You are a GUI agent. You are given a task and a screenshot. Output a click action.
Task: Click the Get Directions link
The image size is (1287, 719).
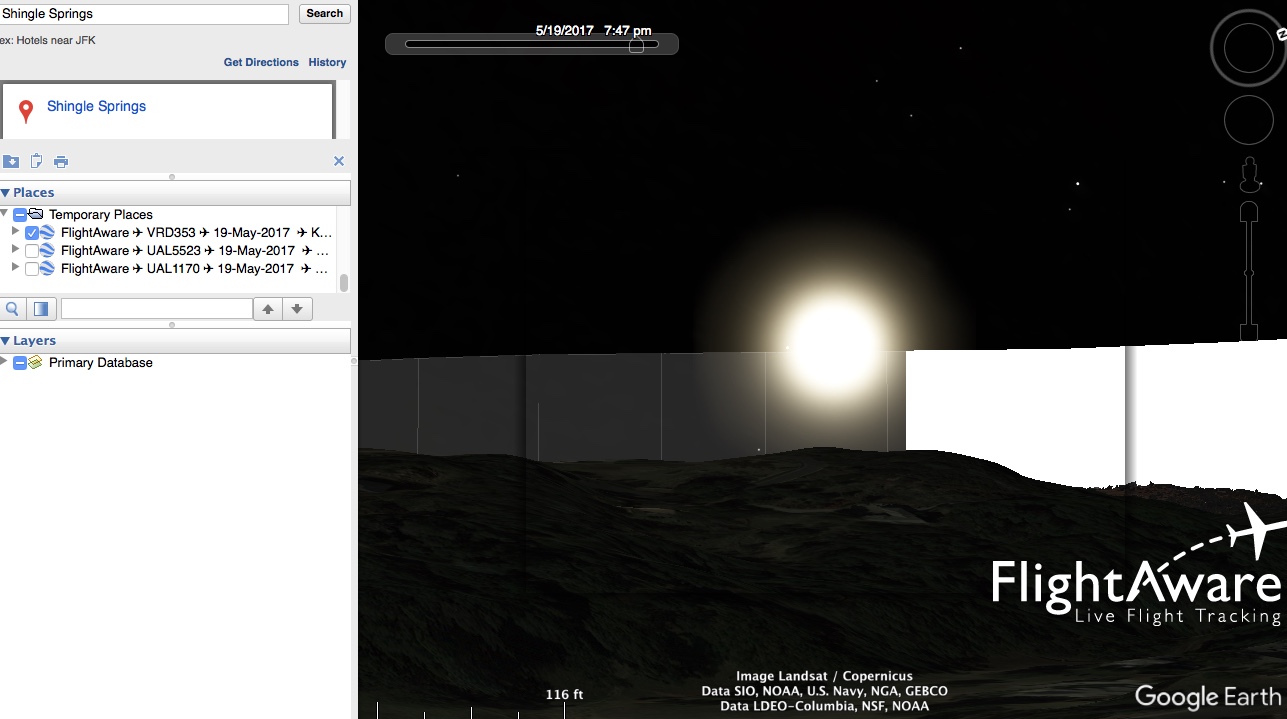(x=261, y=62)
